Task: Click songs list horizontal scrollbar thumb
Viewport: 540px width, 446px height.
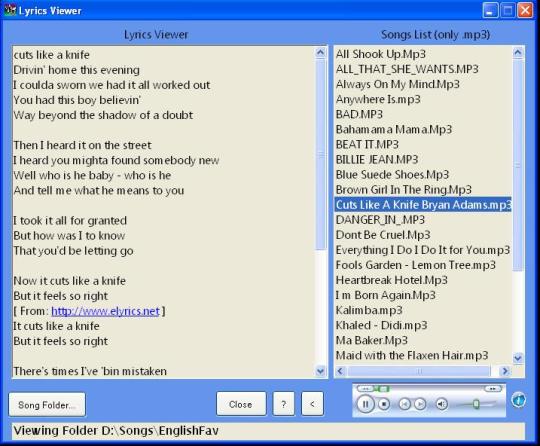Action: [419, 371]
